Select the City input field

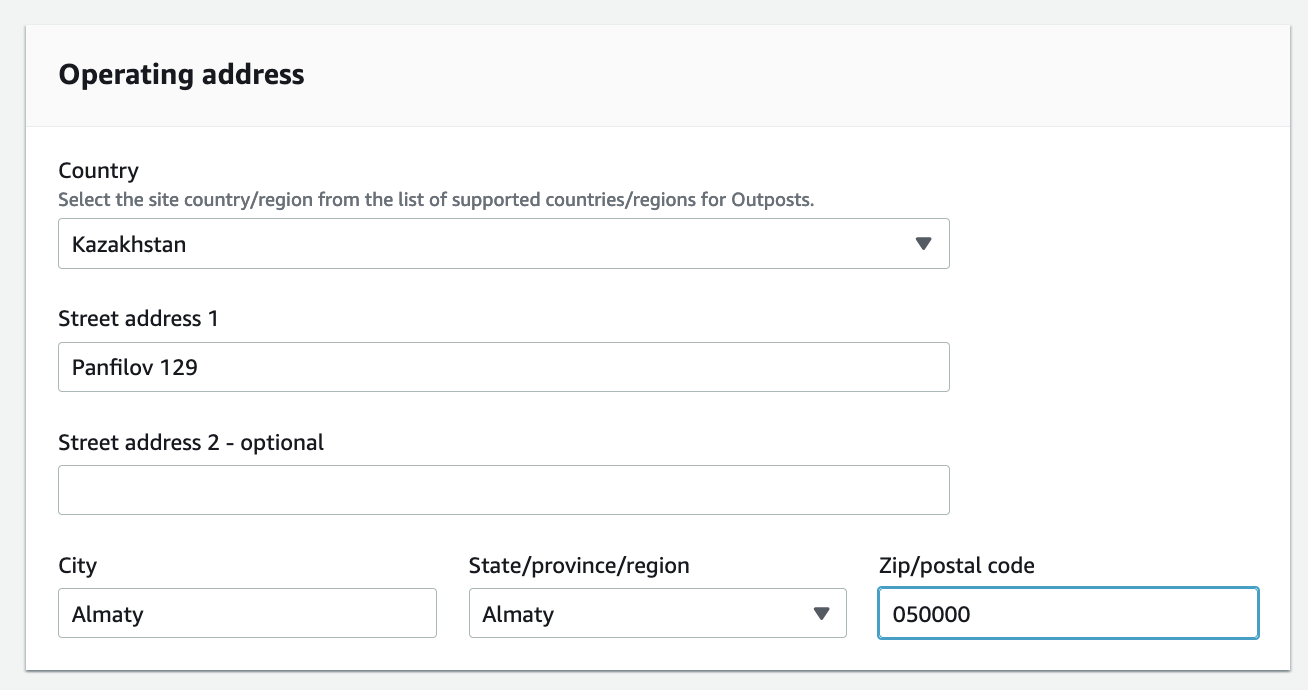(x=247, y=614)
